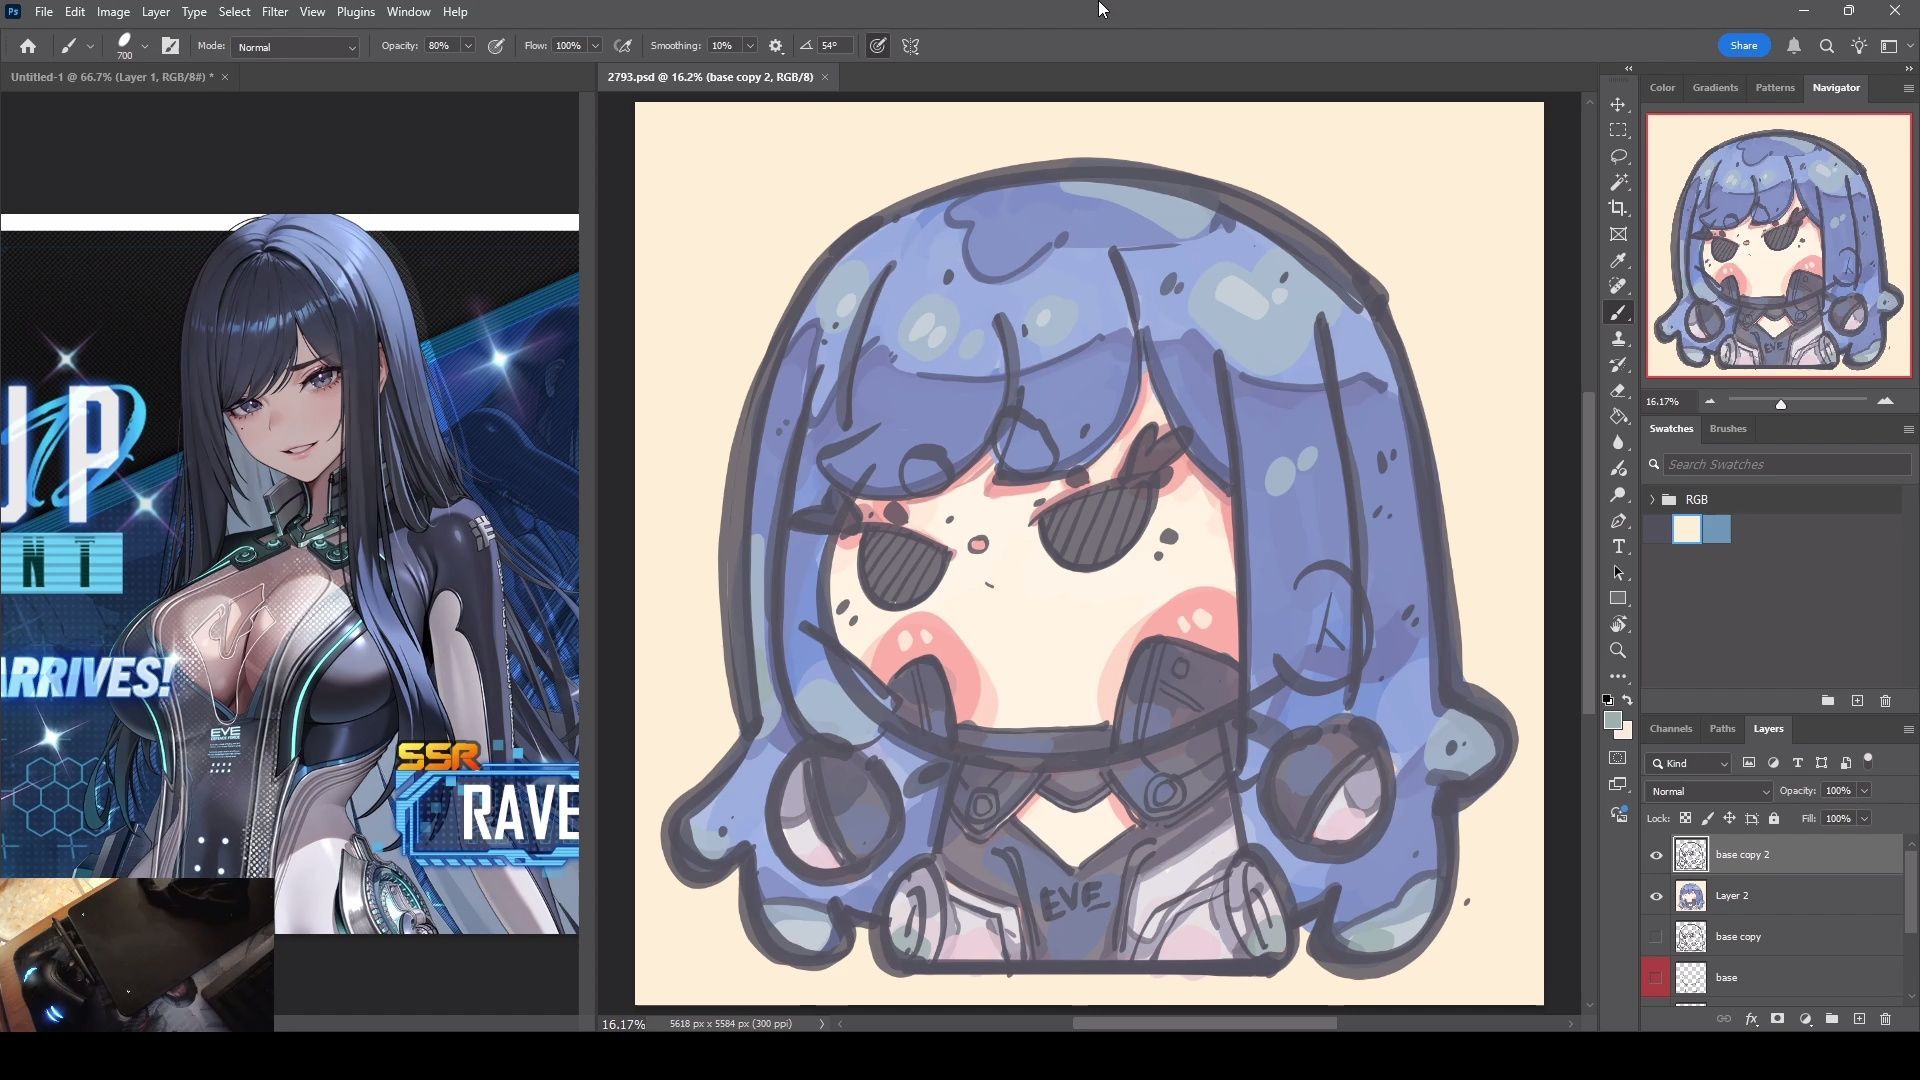Show the base copy layer

click(1656, 937)
